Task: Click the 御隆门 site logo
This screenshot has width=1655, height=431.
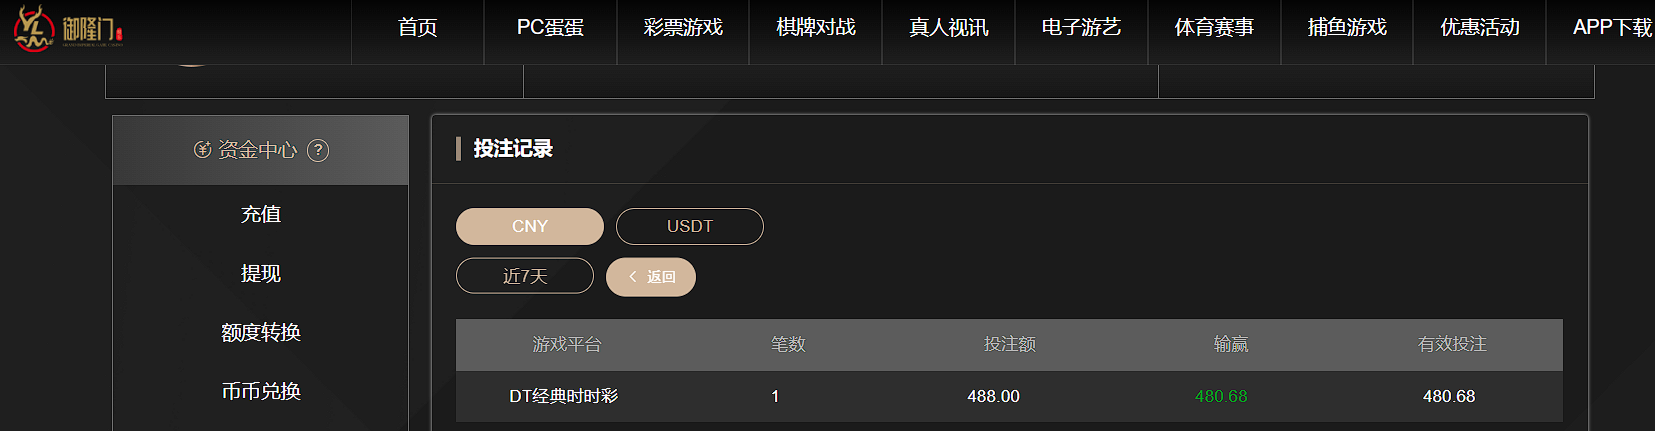Action: click(68, 28)
